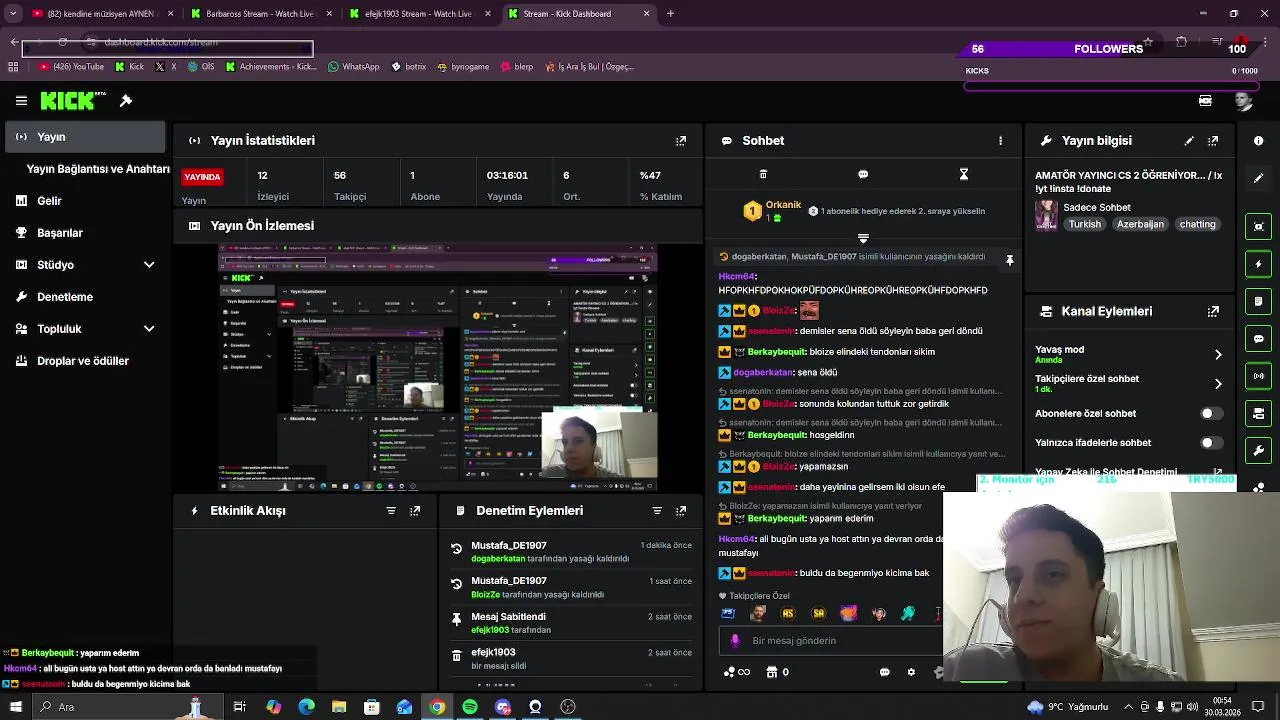Click the pencil icon in right sidebar
This screenshot has width=1280, height=720.
[x=1259, y=178]
